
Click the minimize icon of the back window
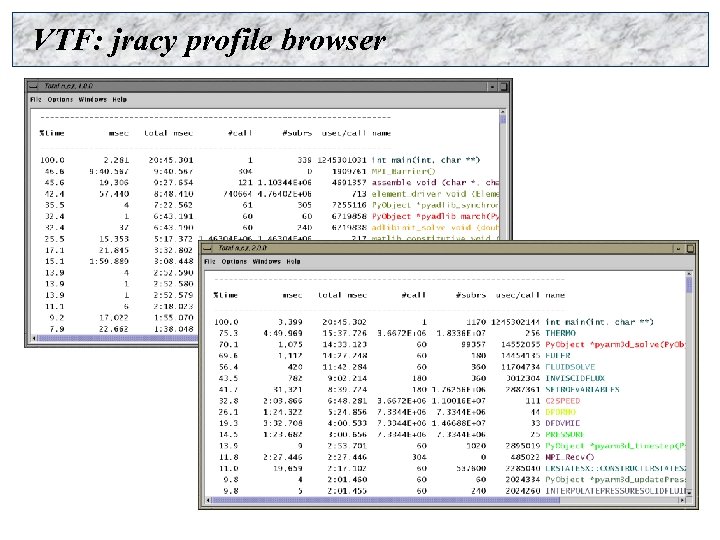(492, 86)
